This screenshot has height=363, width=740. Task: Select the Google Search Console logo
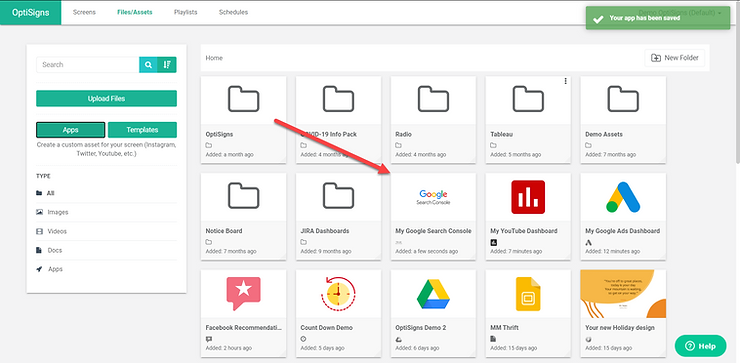tap(433, 197)
